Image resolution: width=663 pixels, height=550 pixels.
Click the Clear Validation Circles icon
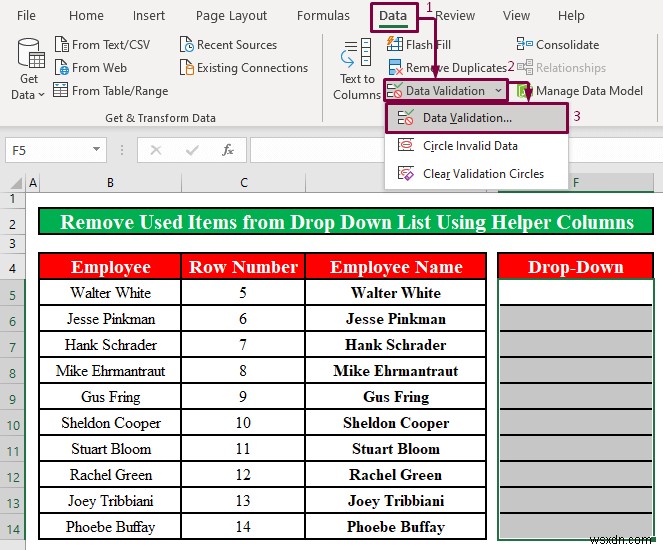point(405,173)
